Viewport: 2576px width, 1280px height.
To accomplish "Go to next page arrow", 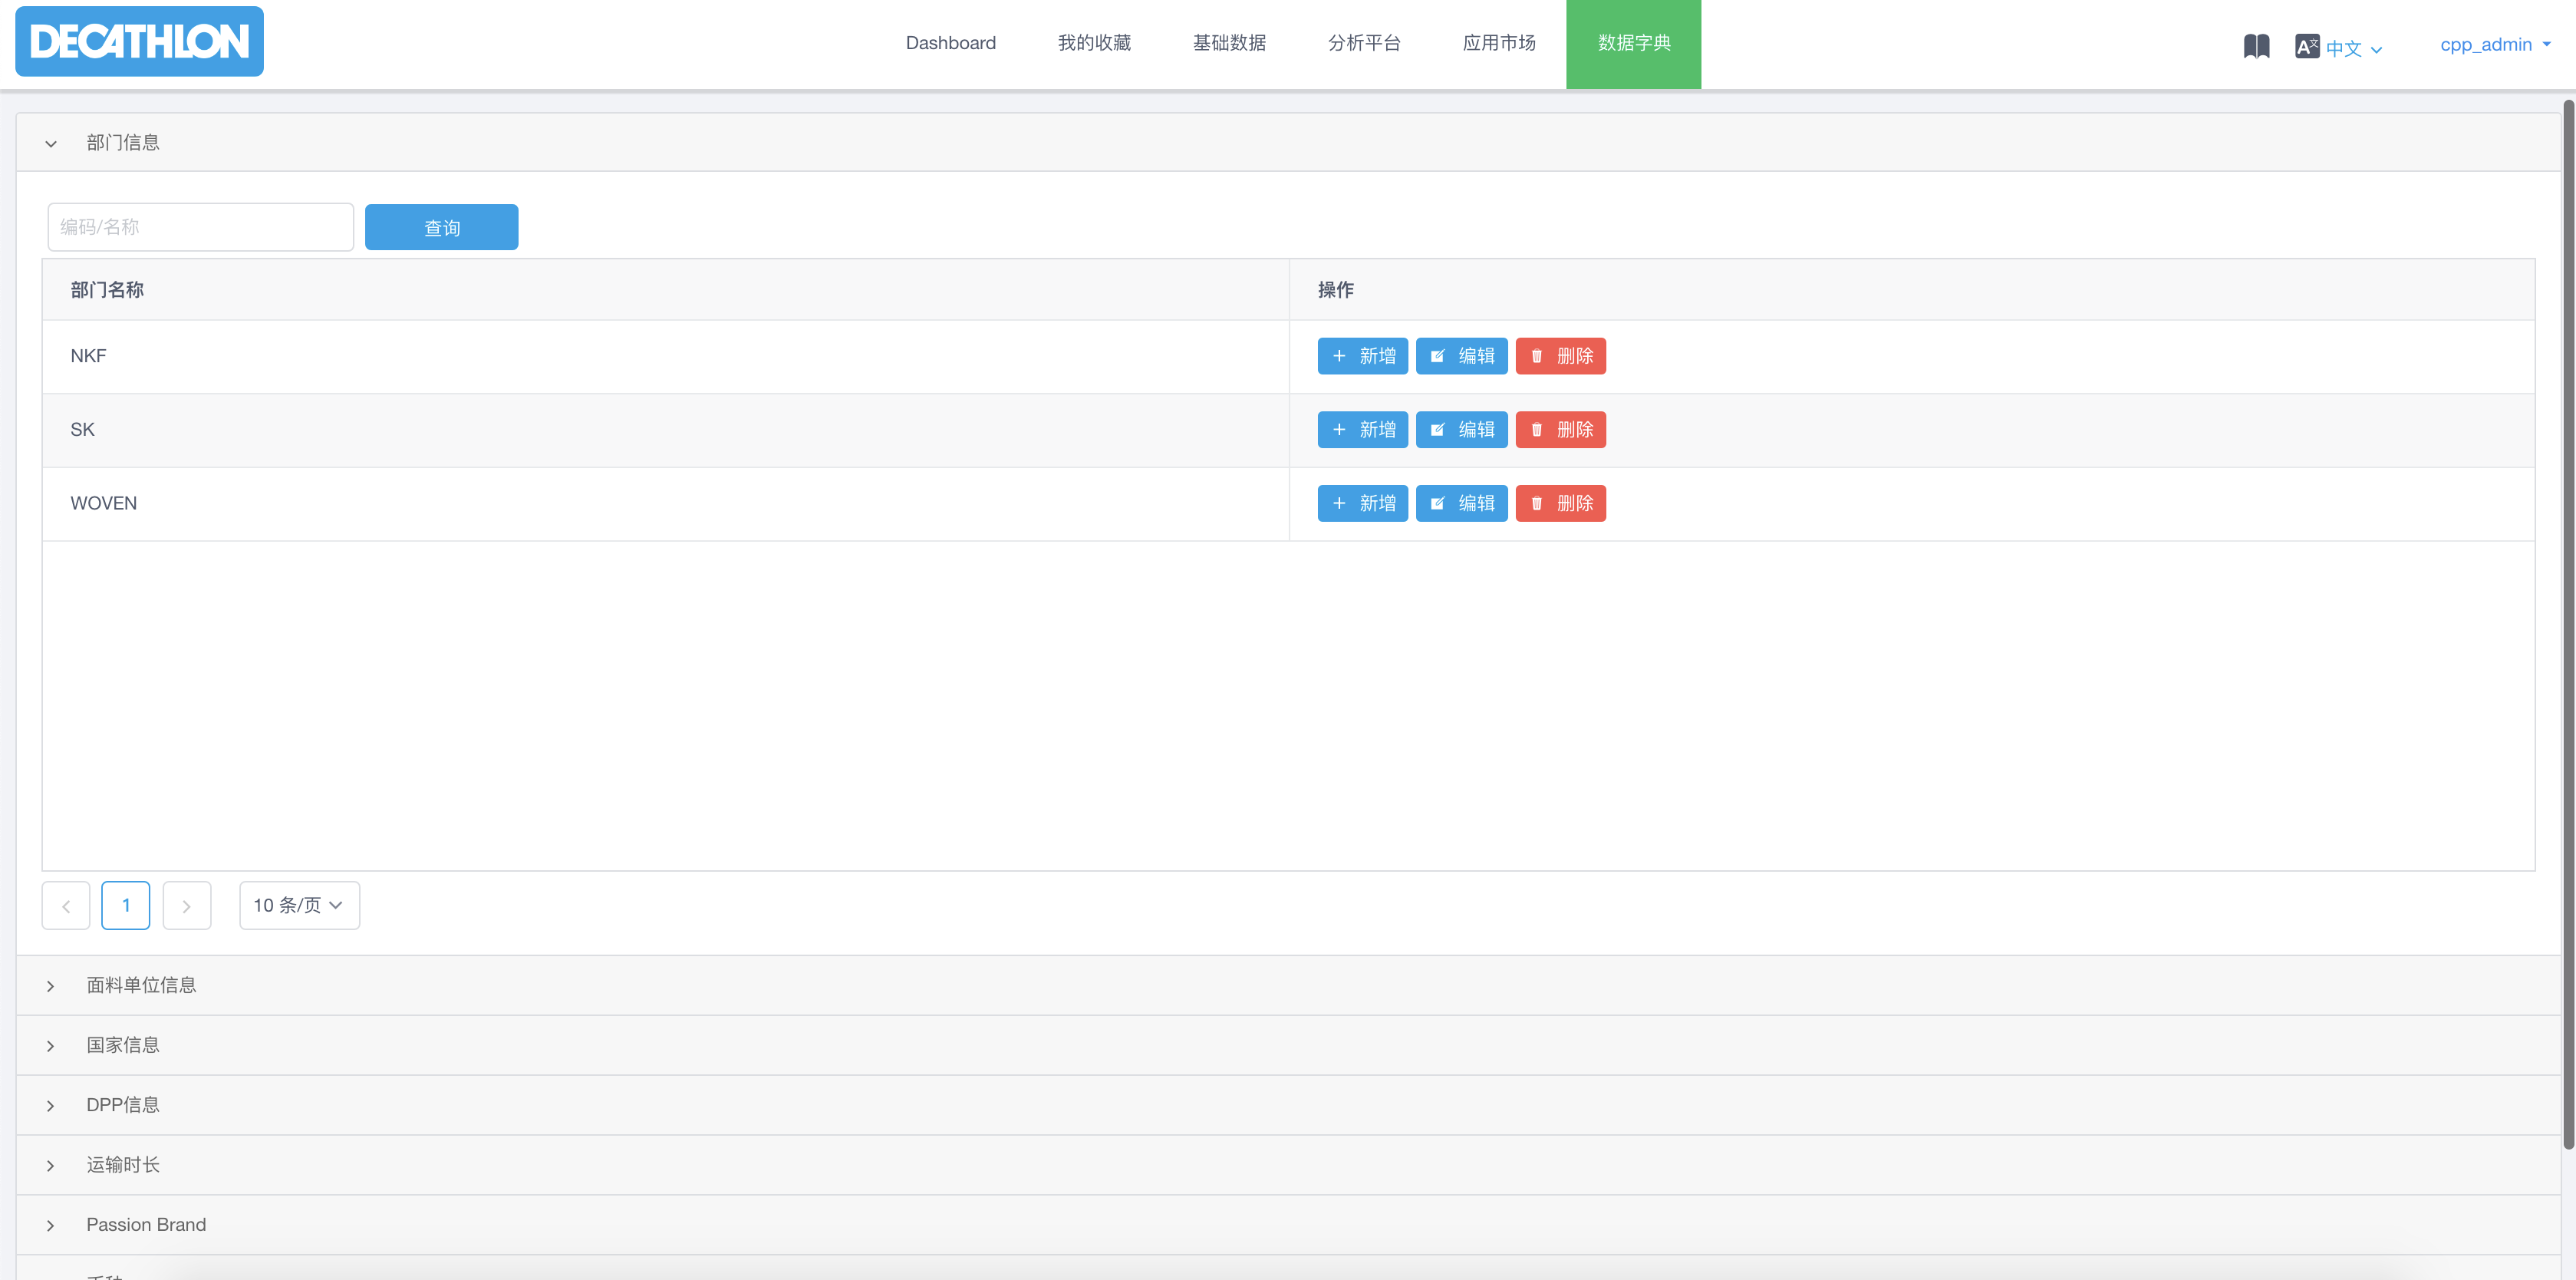I will coord(186,906).
